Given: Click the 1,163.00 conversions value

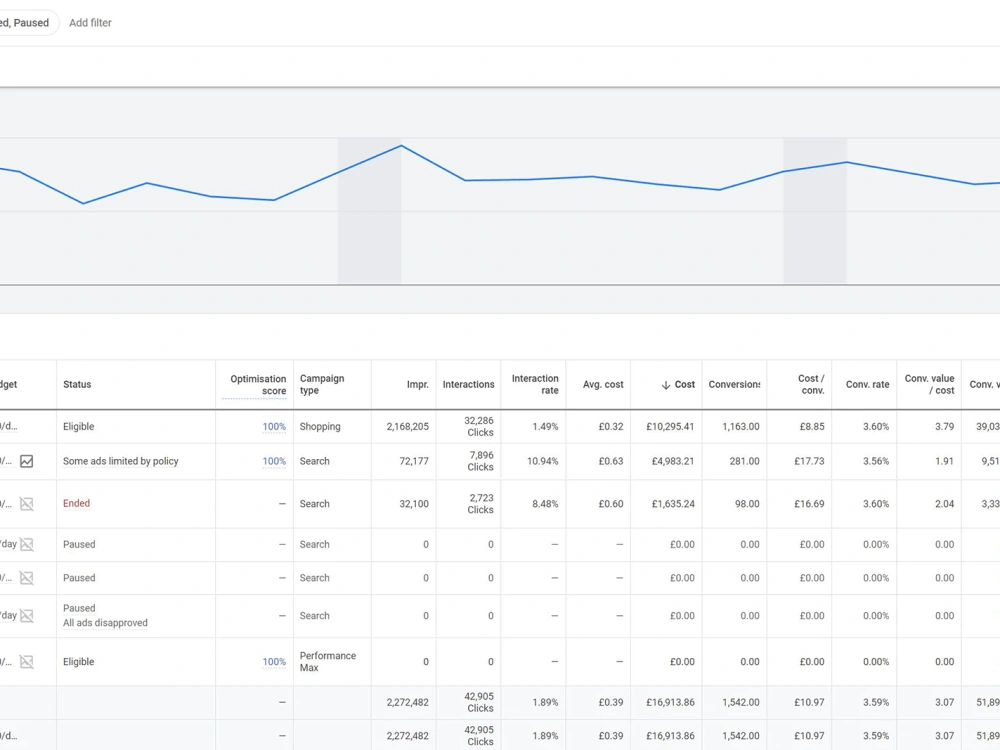Looking at the screenshot, I should 740,427.
